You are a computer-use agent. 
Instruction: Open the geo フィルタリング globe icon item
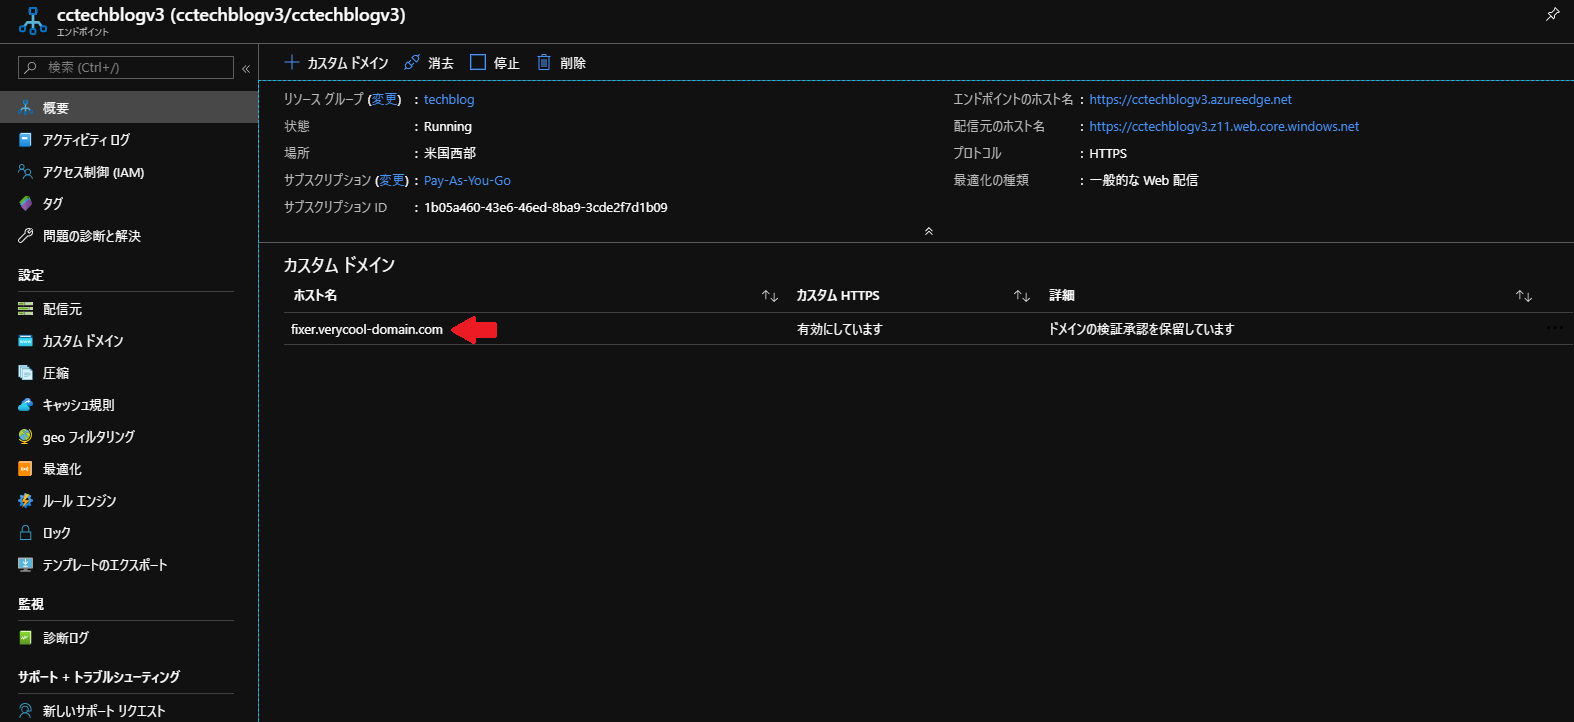26,437
